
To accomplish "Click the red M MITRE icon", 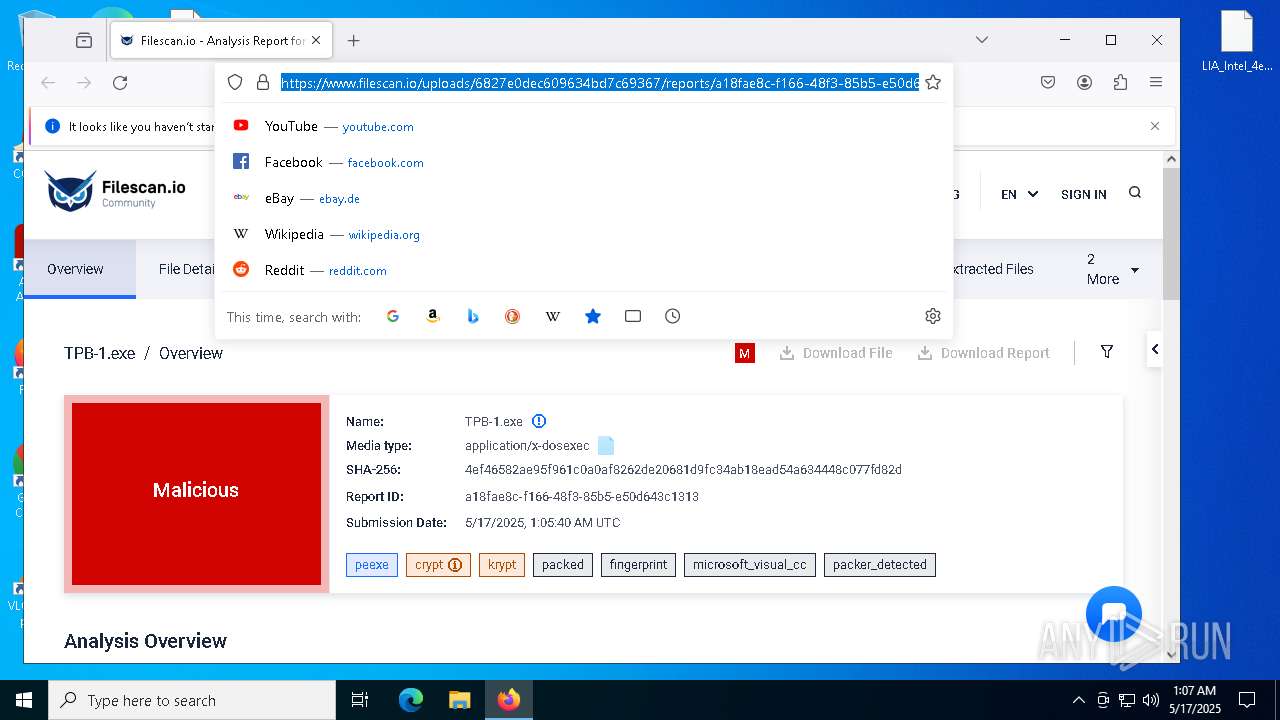I will tap(745, 353).
